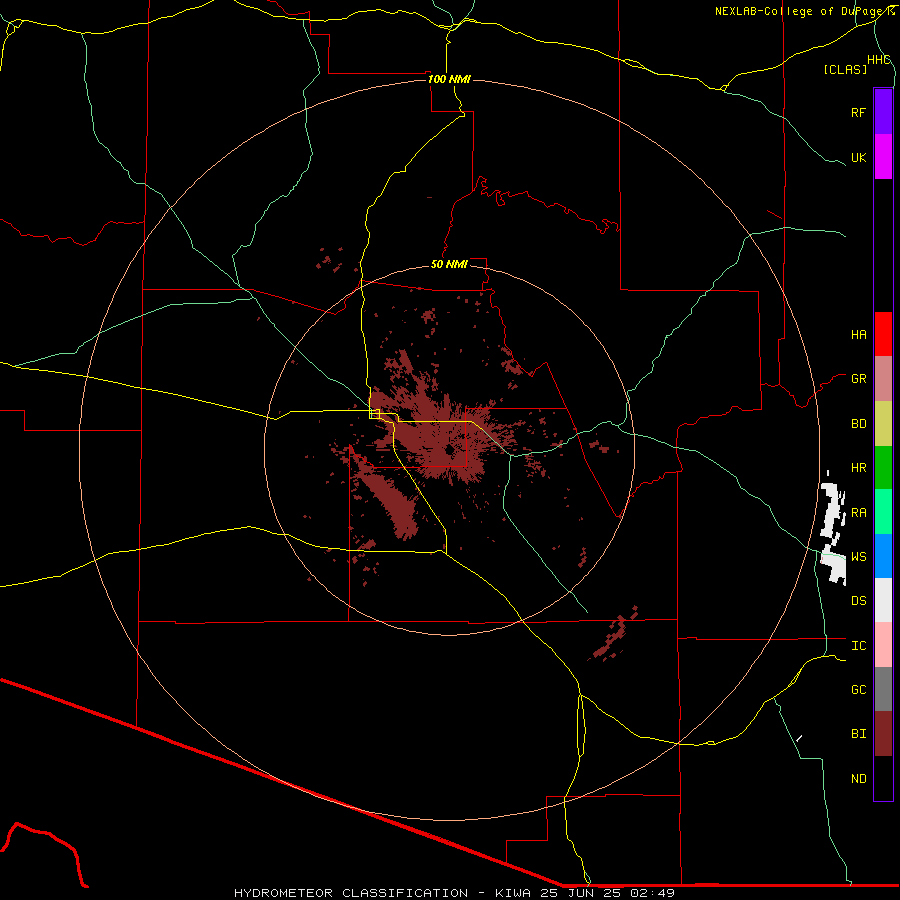Screen dimensions: 900x900
Task: Click the HR green legend swatch
Action: (883, 467)
